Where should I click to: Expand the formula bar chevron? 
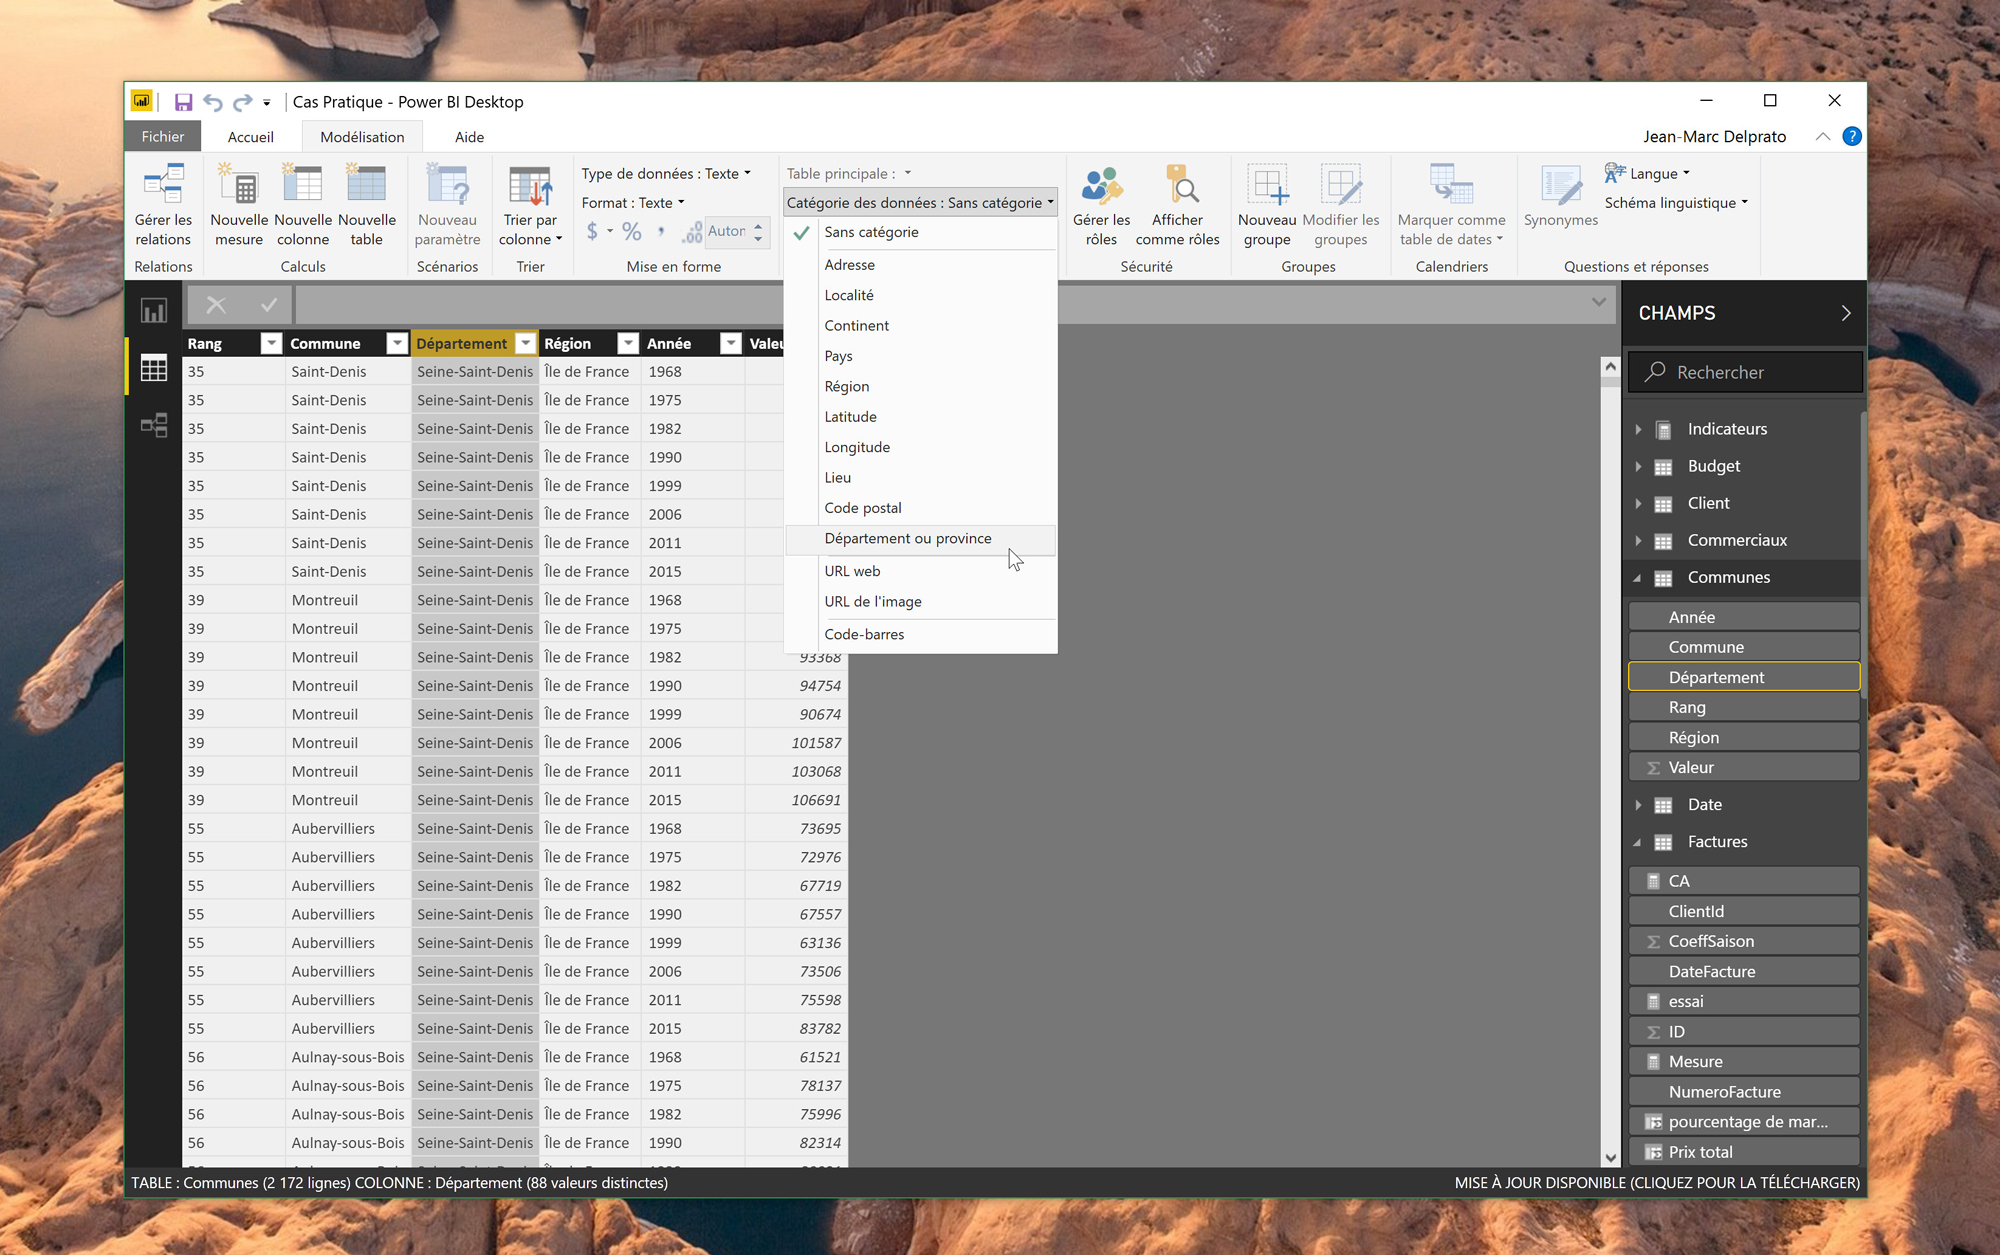1598,302
